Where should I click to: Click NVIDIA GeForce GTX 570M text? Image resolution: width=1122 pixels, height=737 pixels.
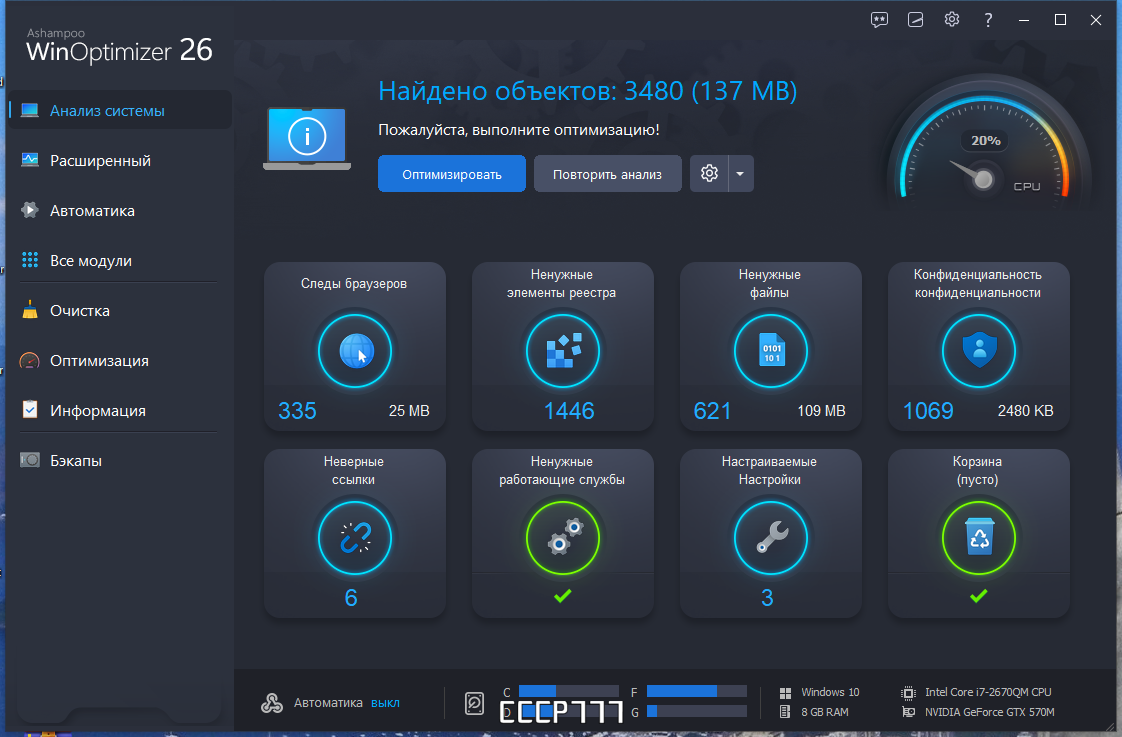(x=990, y=712)
